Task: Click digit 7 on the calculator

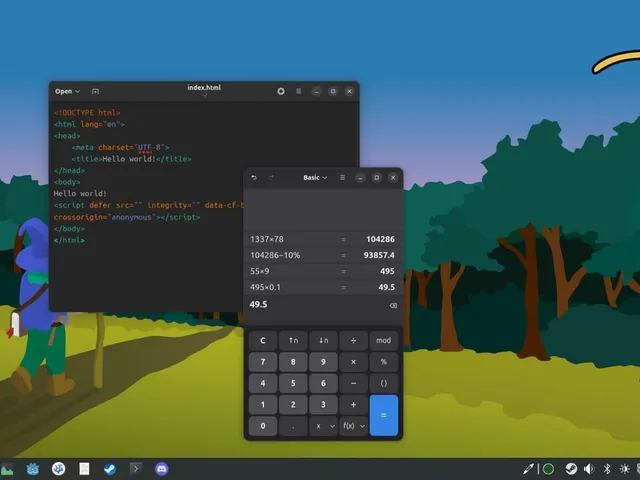Action: (263, 362)
